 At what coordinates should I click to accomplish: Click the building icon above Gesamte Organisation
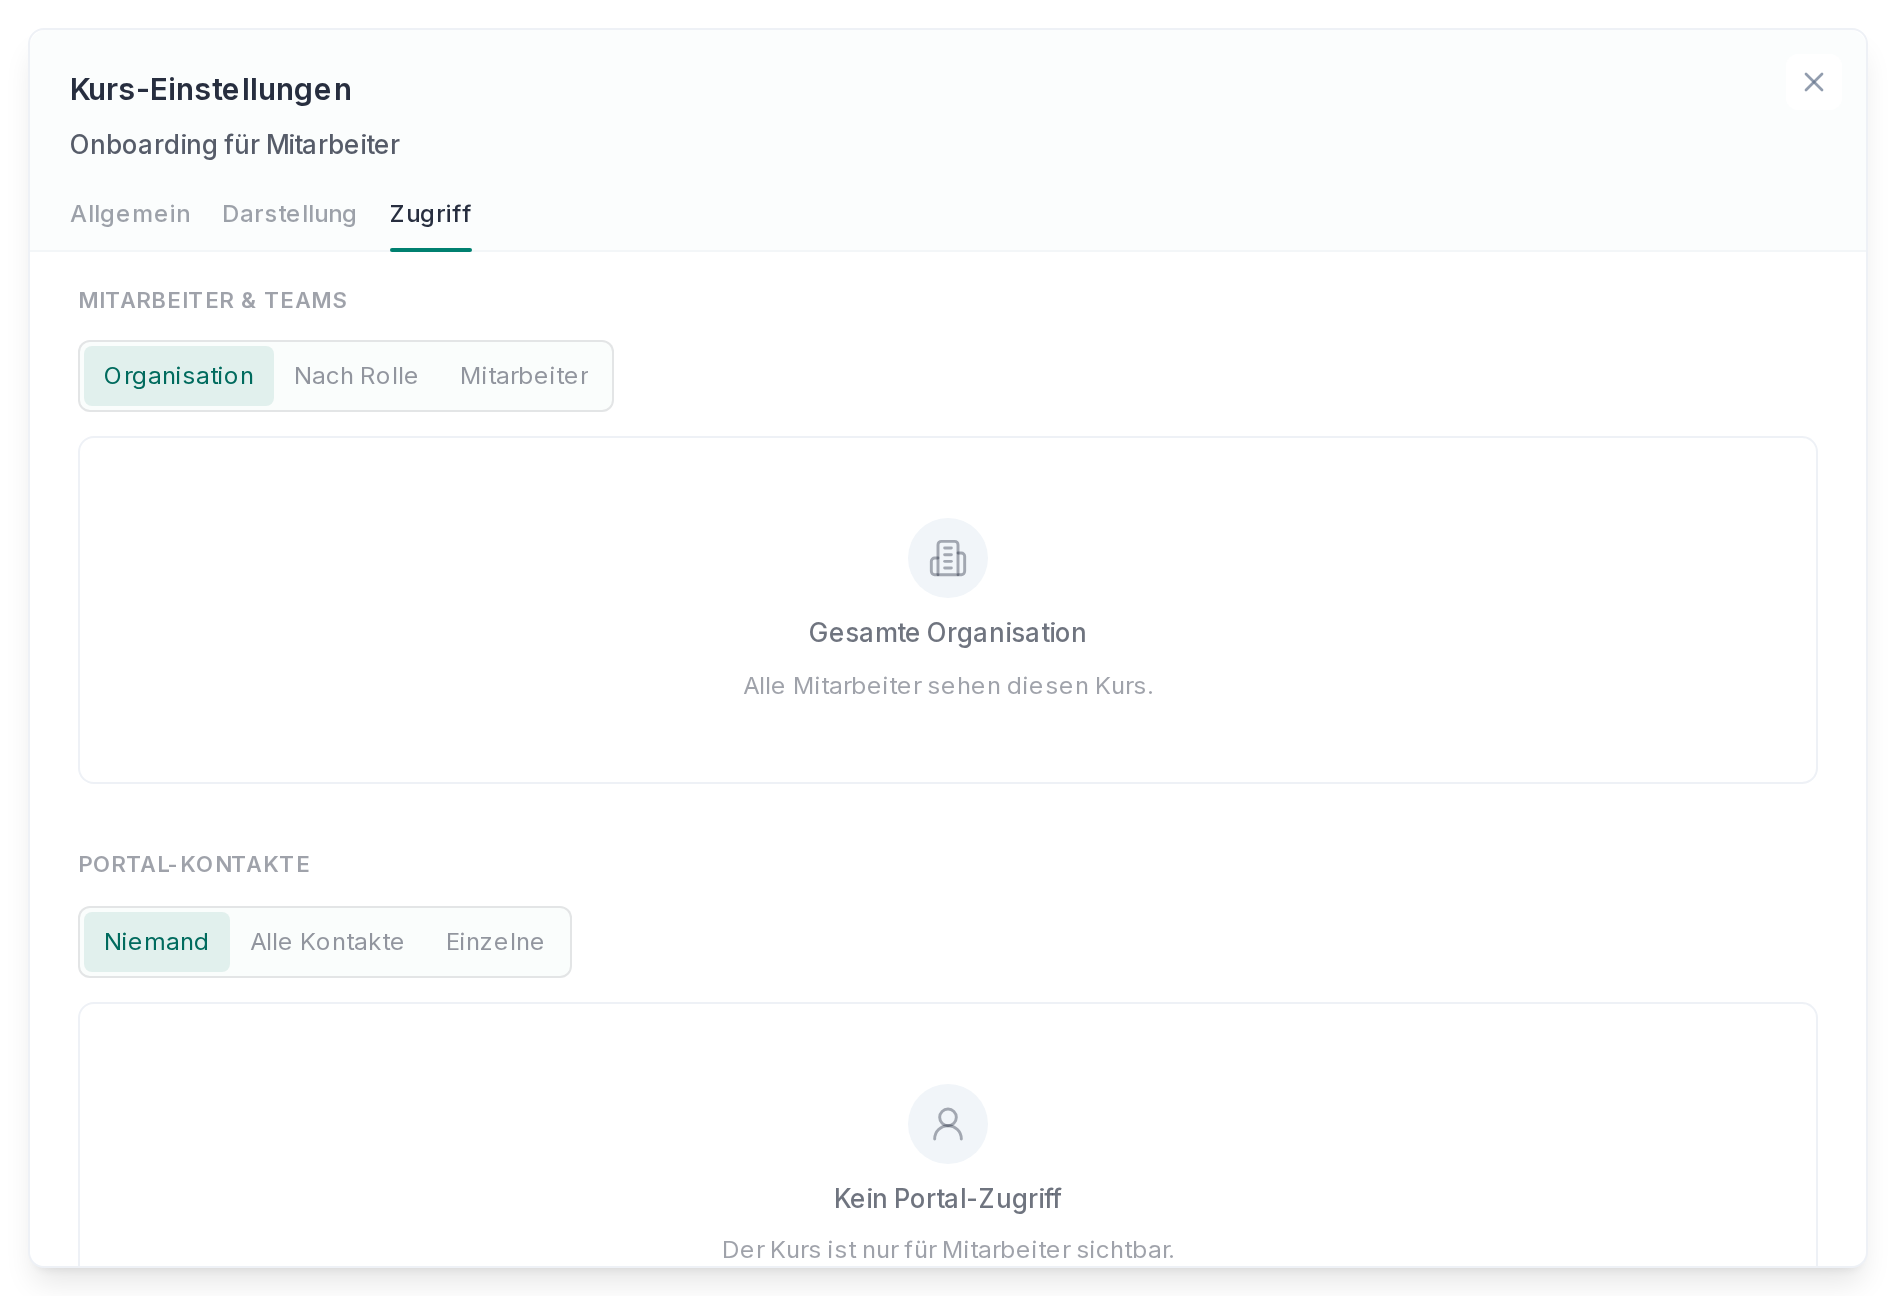point(948,558)
